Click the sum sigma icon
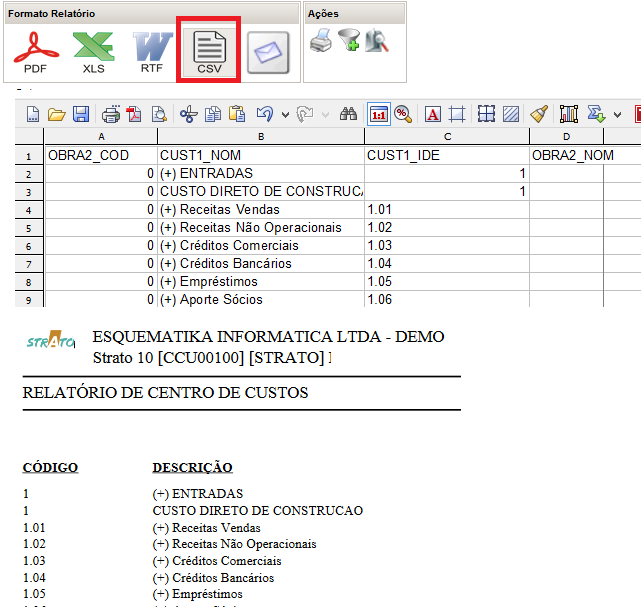641x607 pixels. click(x=596, y=114)
